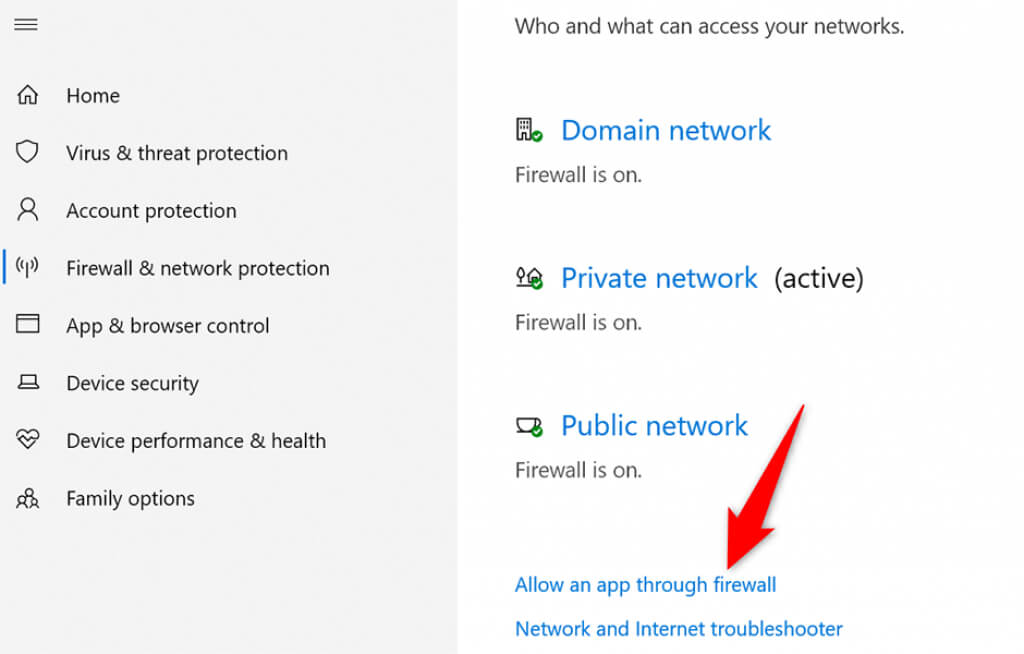
Task: Click the Private network house icon
Action: [x=528, y=278]
